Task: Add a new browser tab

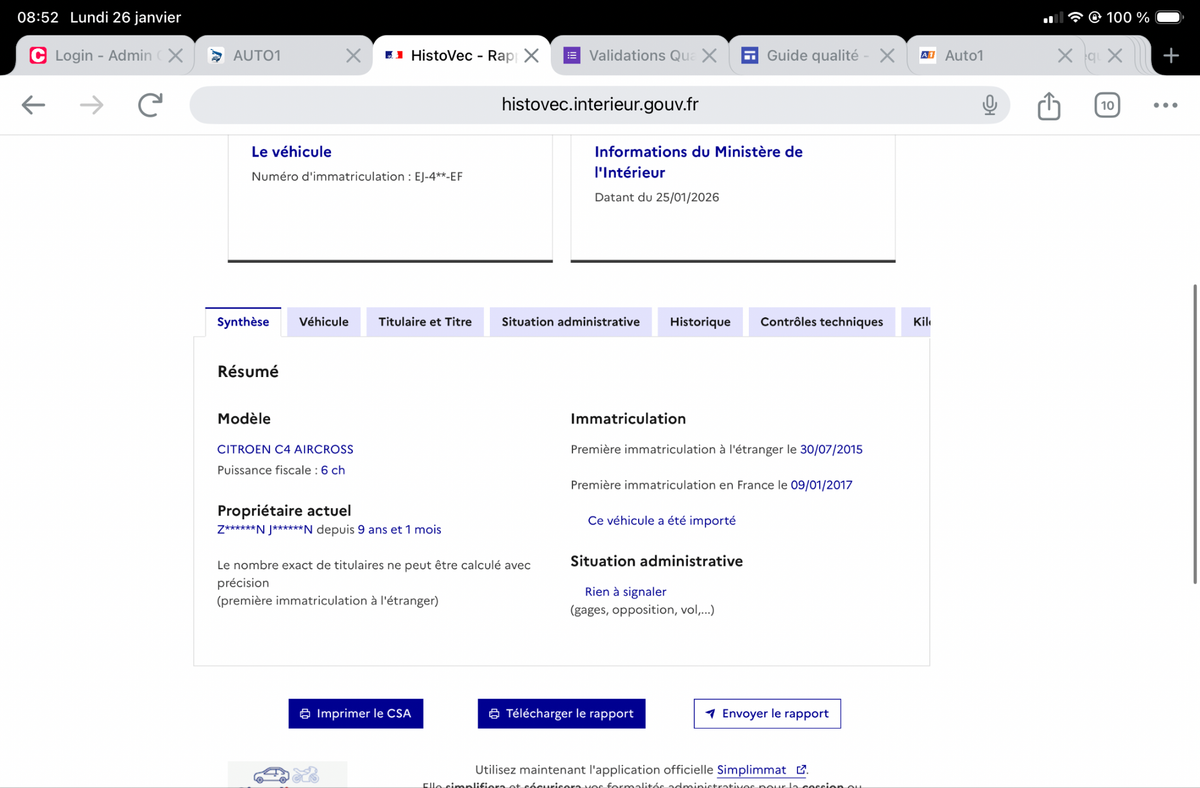Action: (x=1171, y=55)
